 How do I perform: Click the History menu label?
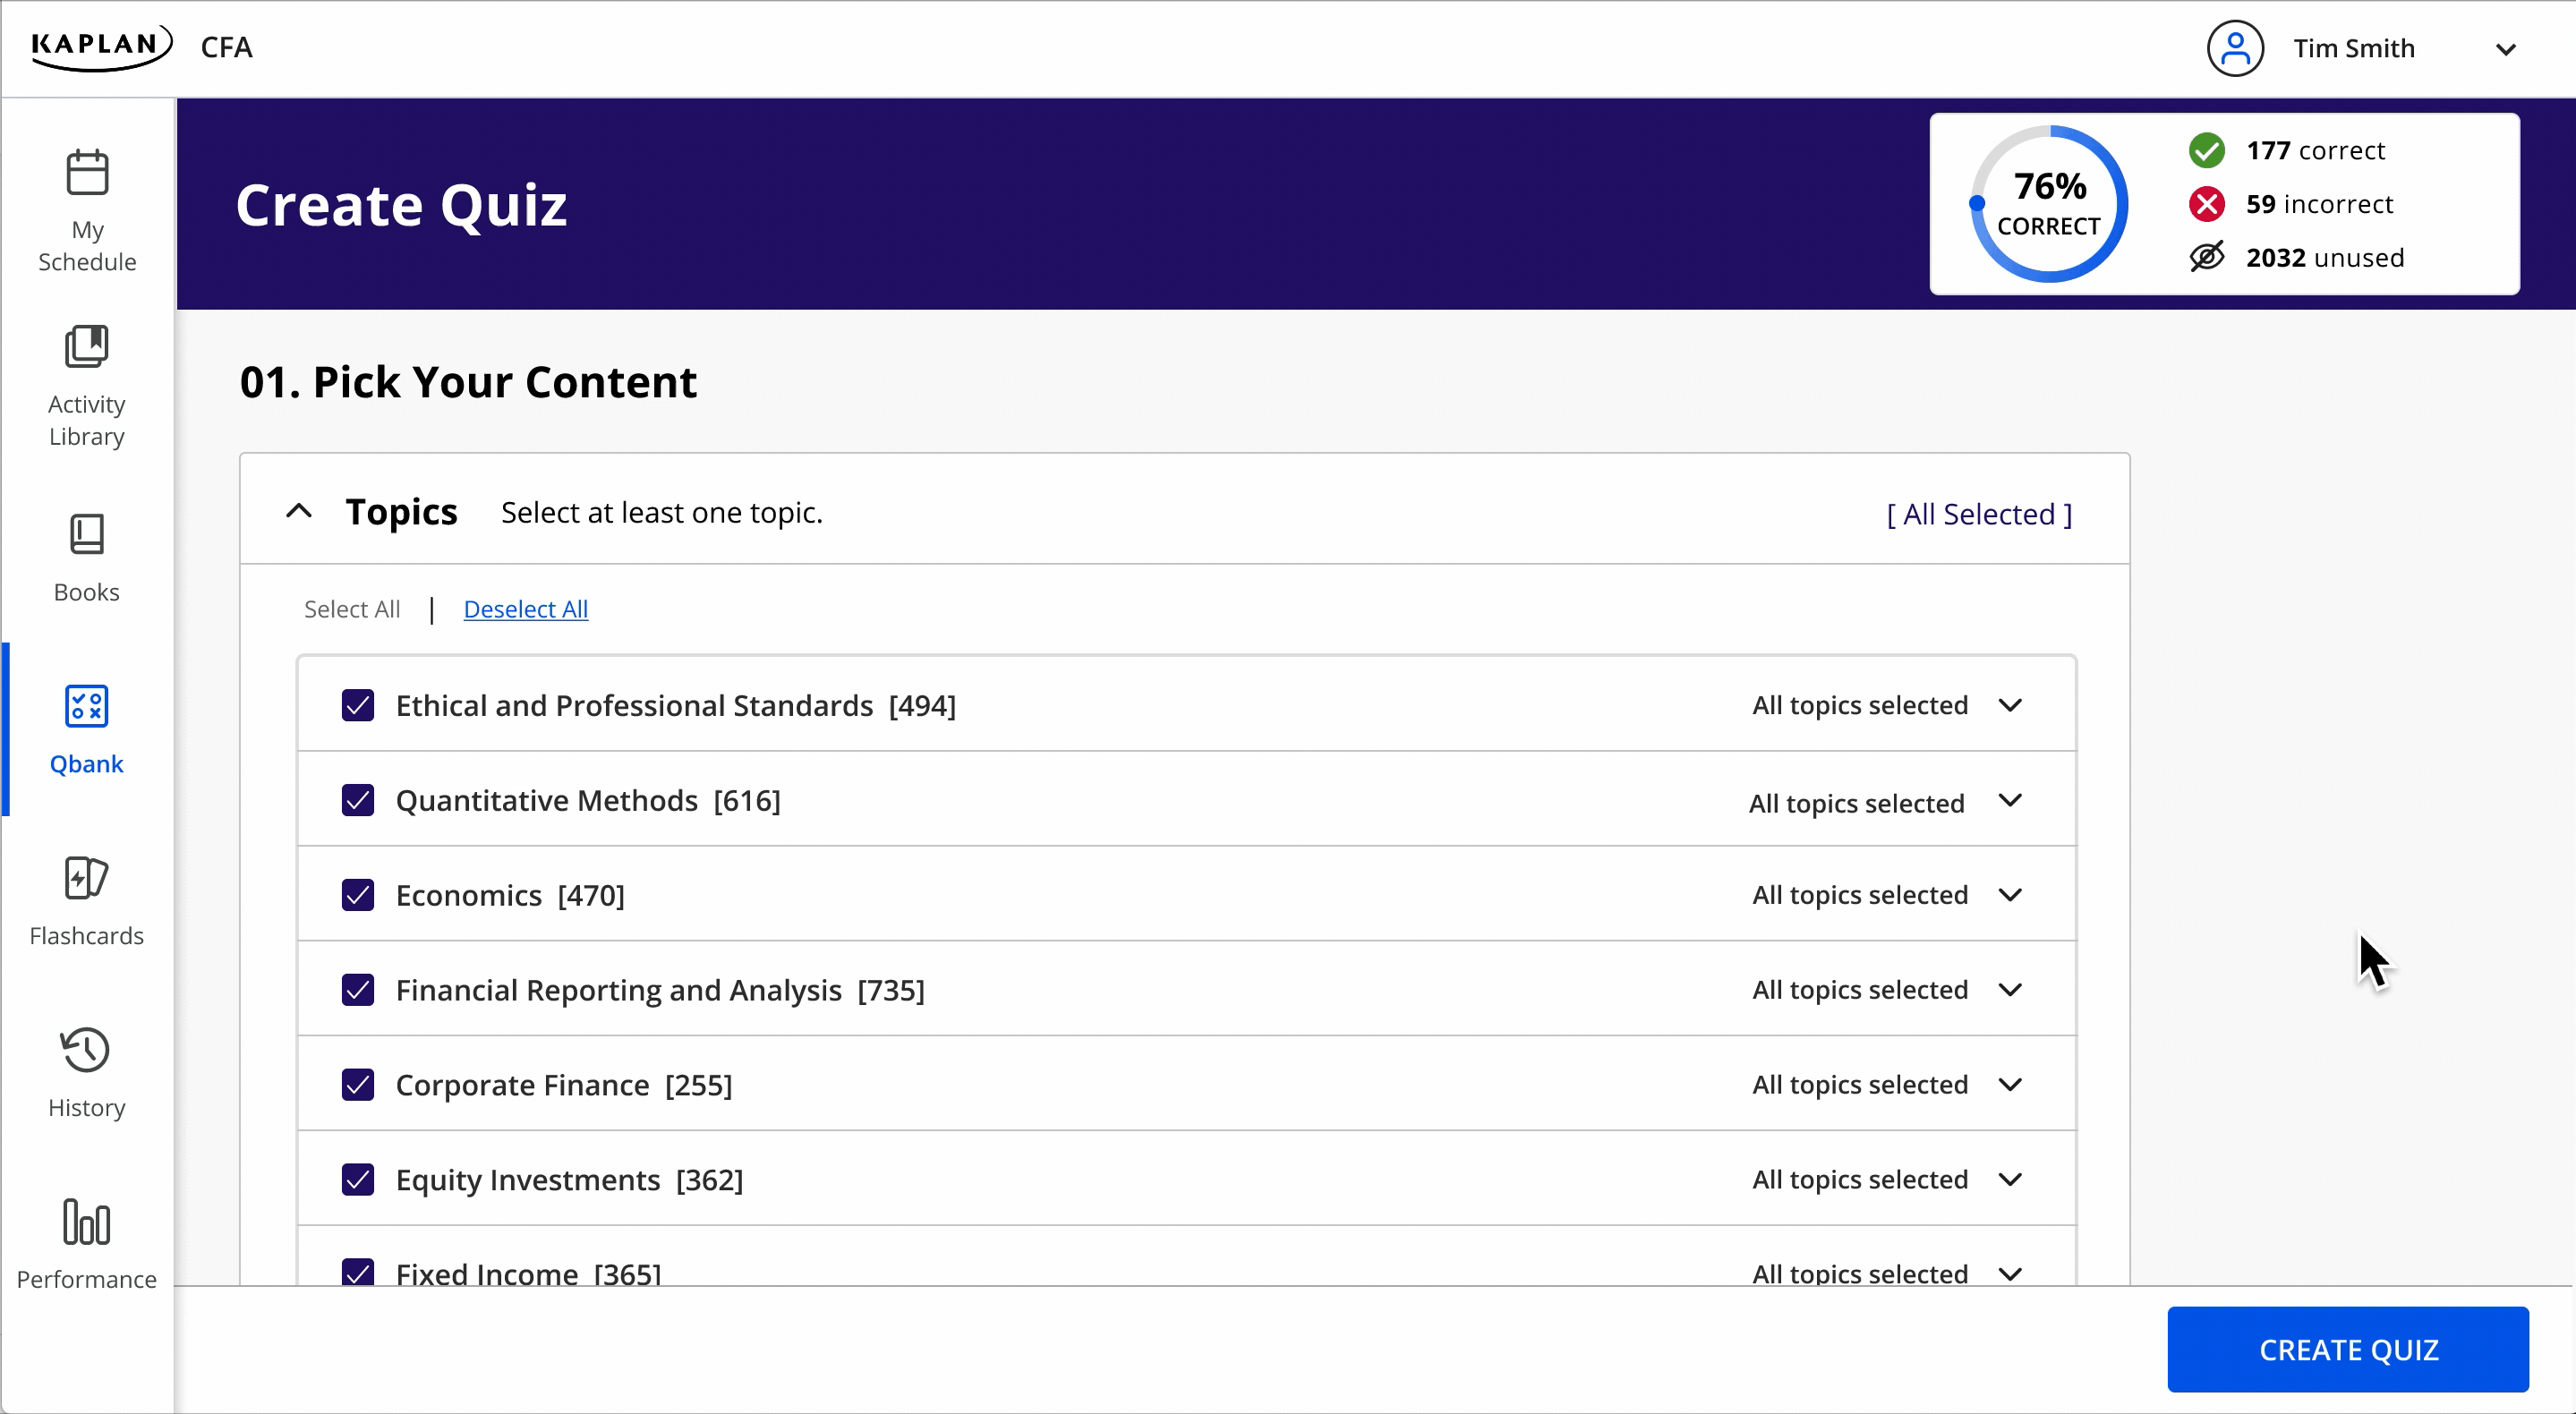[x=87, y=1108]
